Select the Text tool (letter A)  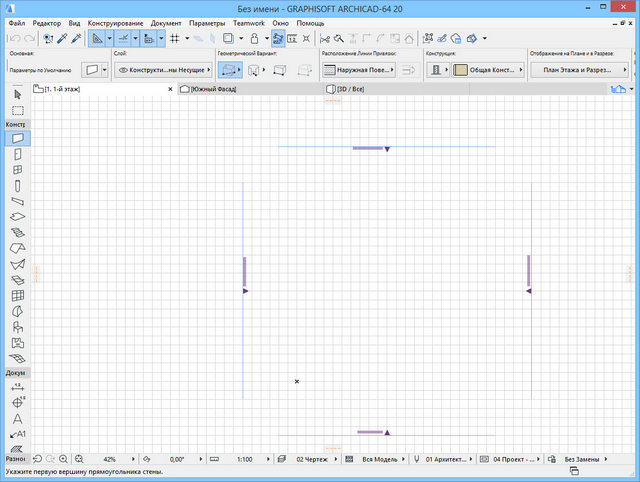pyautogui.click(x=17, y=418)
